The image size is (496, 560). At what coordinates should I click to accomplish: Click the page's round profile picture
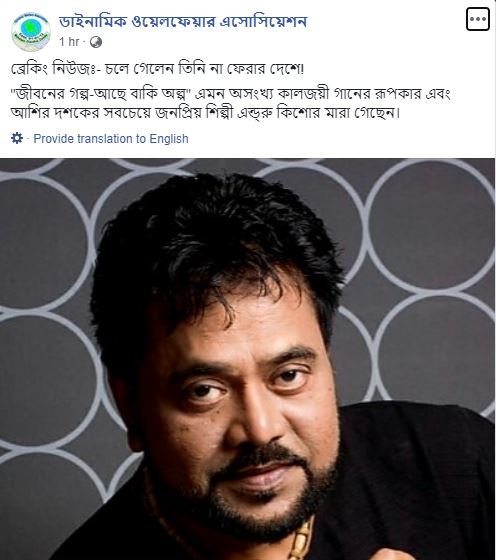pyautogui.click(x=31, y=32)
